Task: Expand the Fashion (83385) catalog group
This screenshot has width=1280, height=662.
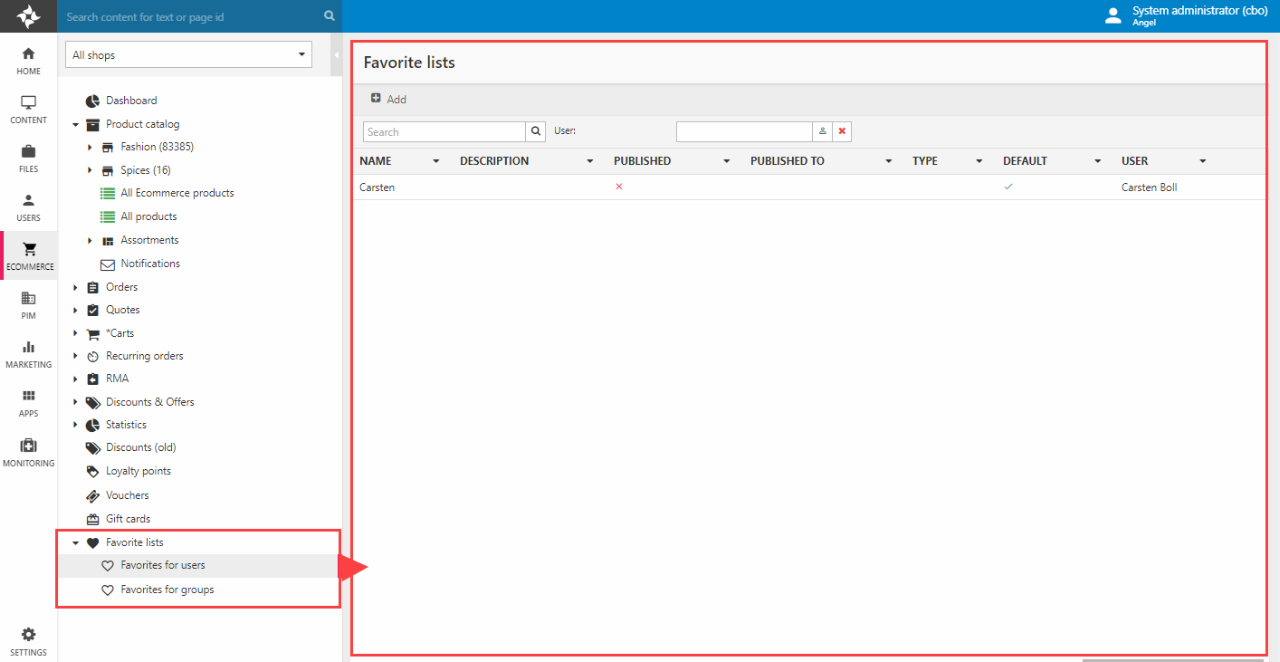Action: tap(90, 147)
